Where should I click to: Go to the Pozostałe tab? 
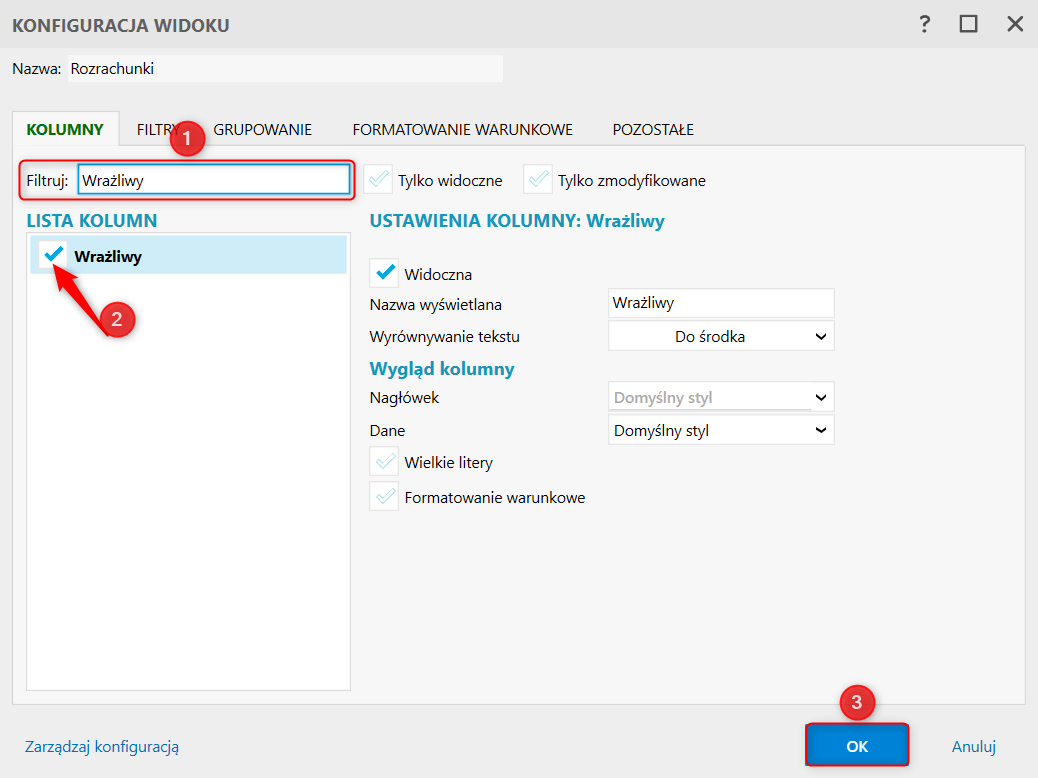click(653, 129)
